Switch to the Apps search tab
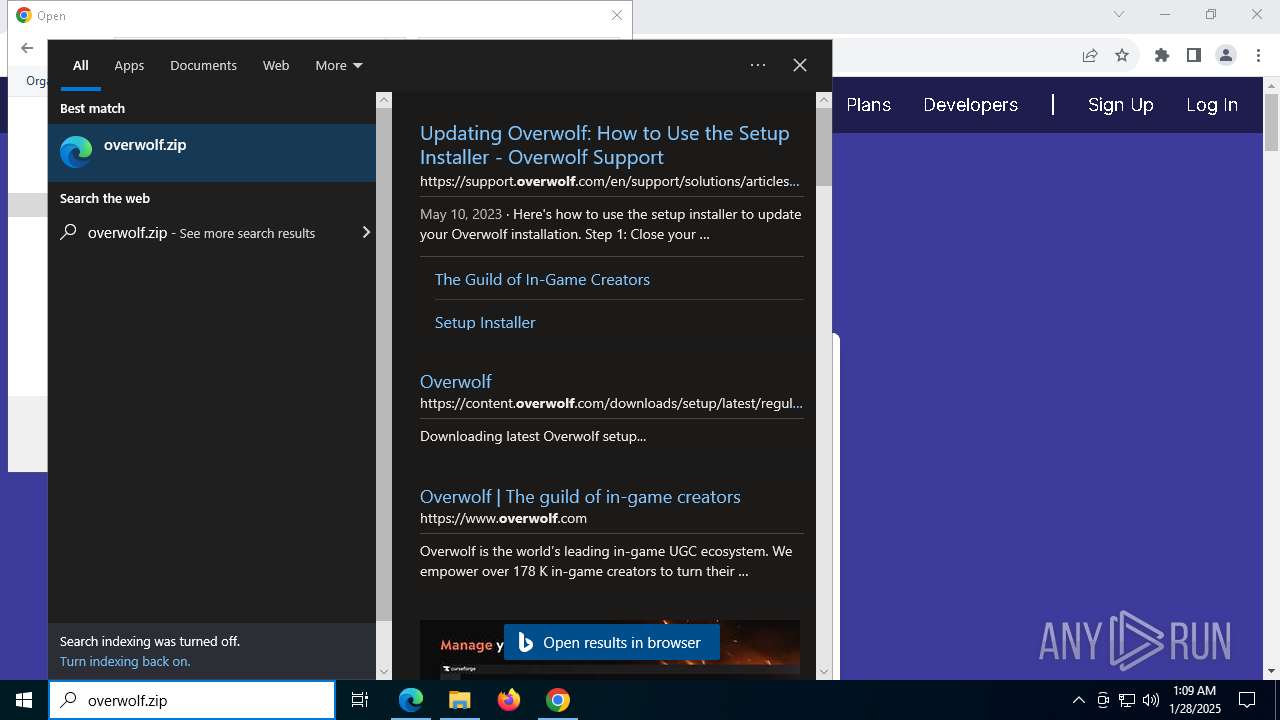Screen dimensions: 1280x720 click(129, 65)
